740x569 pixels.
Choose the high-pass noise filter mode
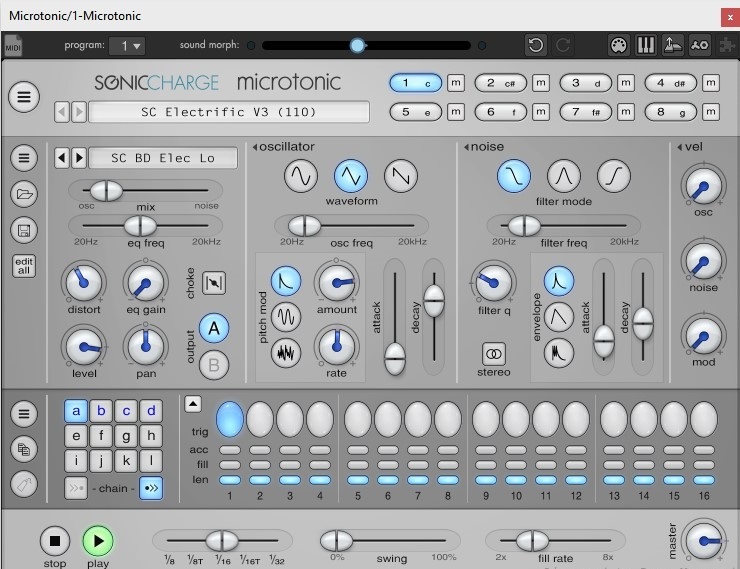(x=614, y=177)
